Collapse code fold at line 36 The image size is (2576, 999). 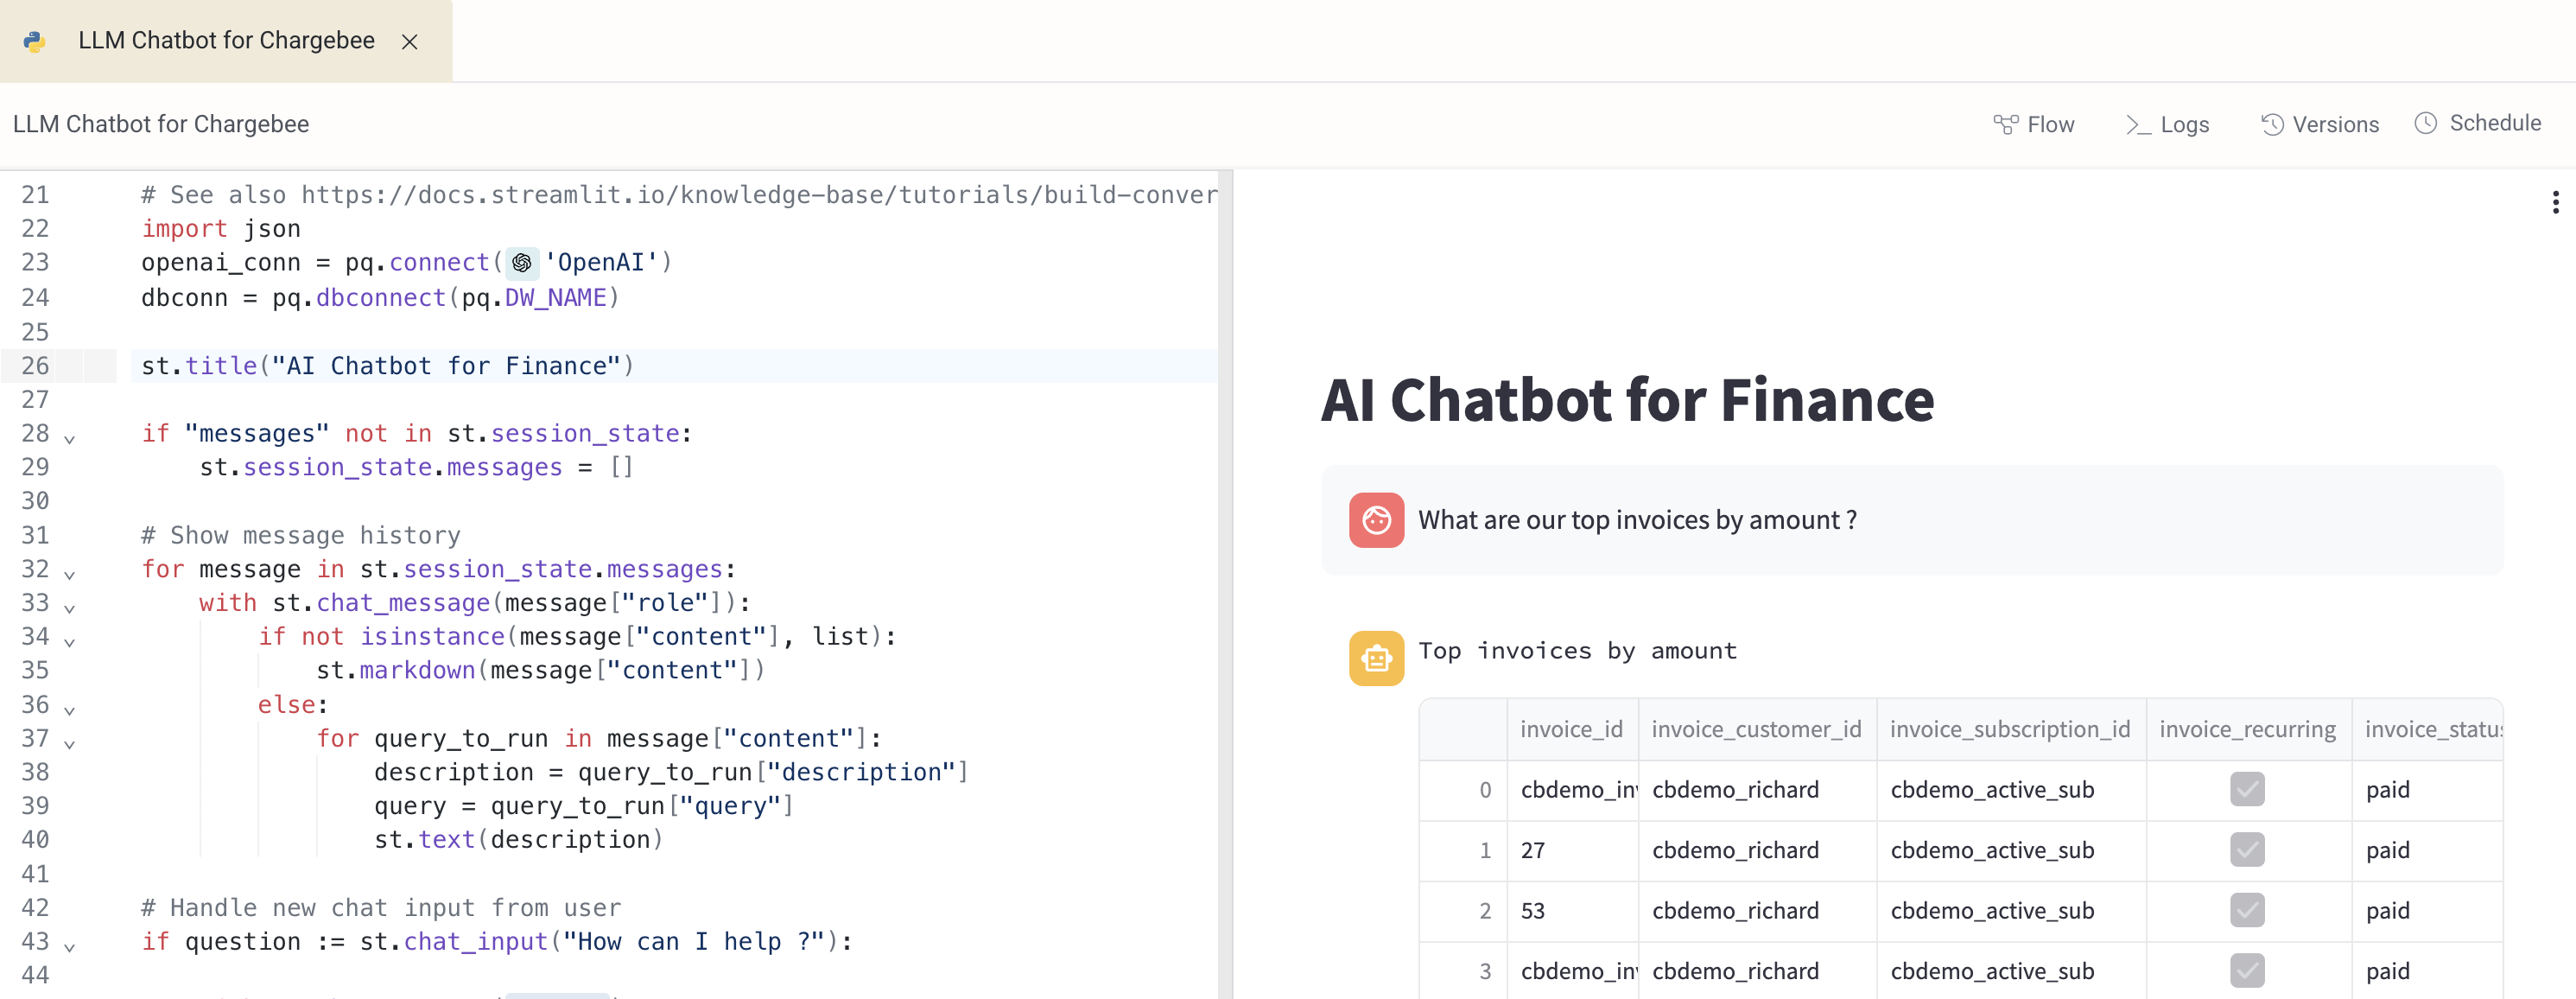pyautogui.click(x=69, y=710)
